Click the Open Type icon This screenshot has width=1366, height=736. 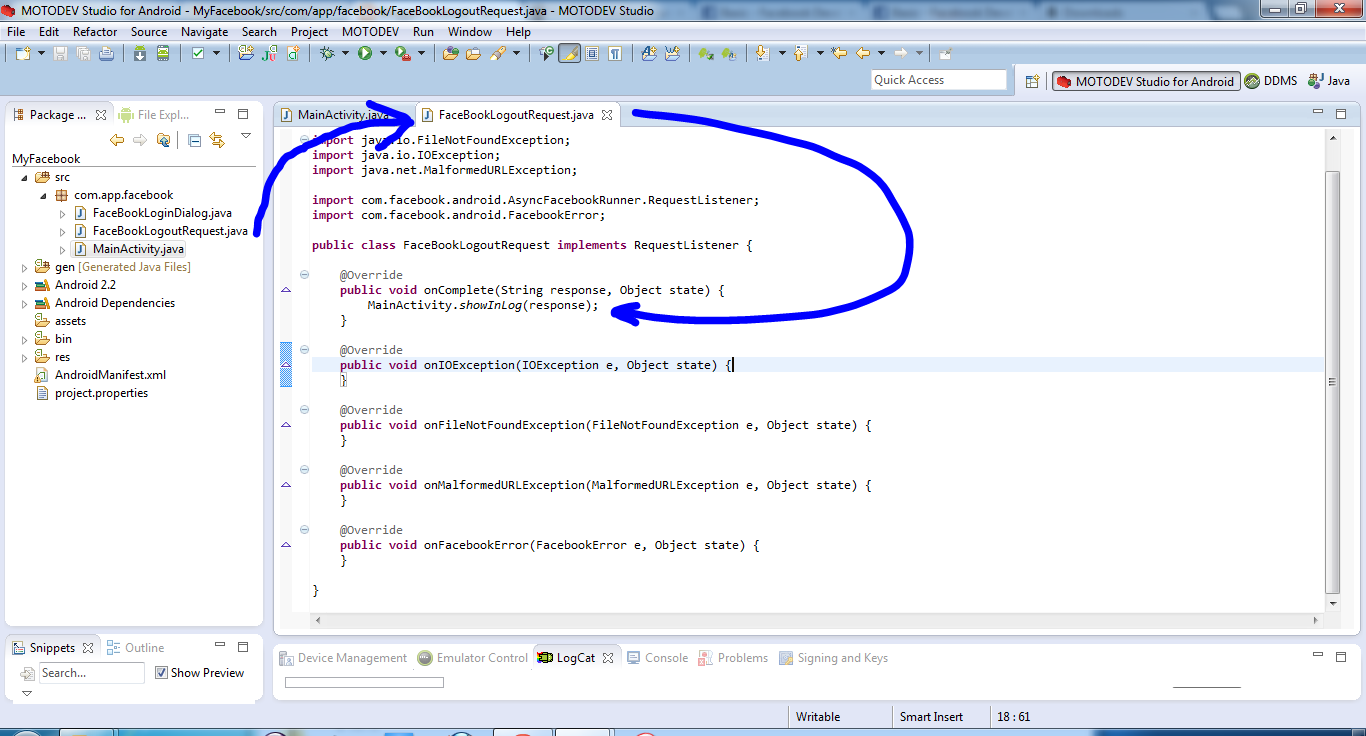[450, 53]
